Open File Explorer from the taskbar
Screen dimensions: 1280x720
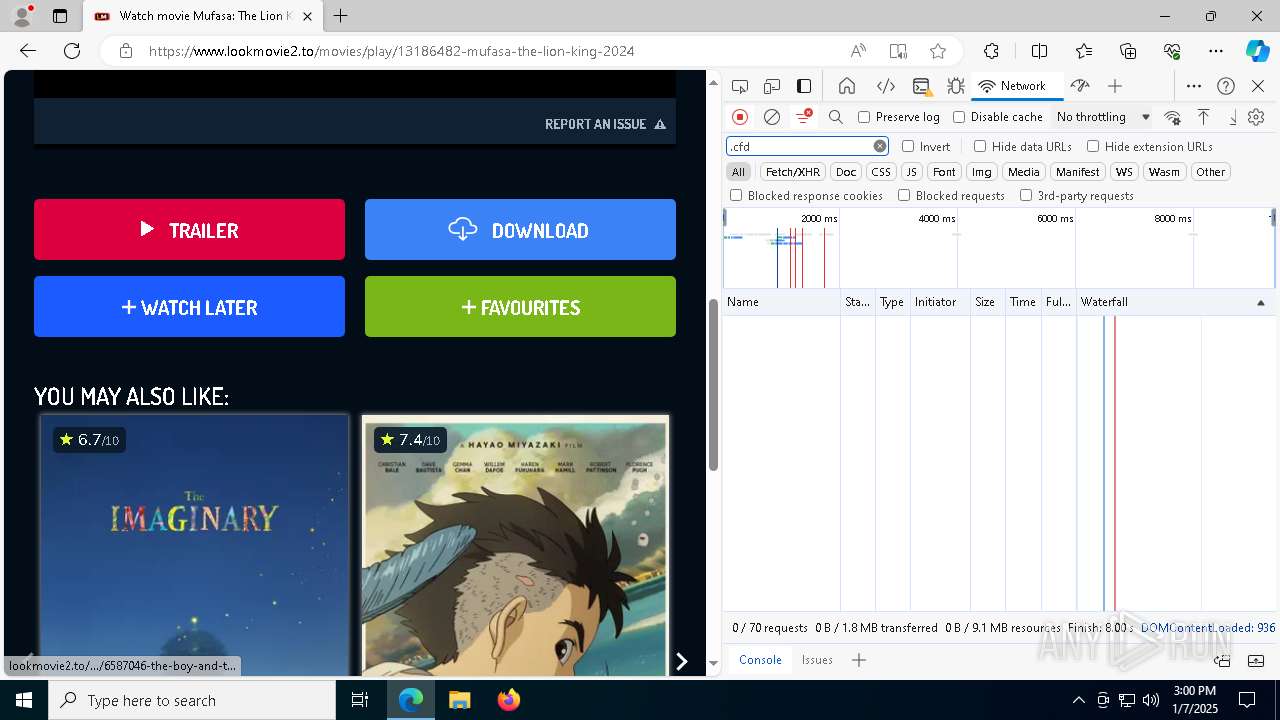click(459, 700)
